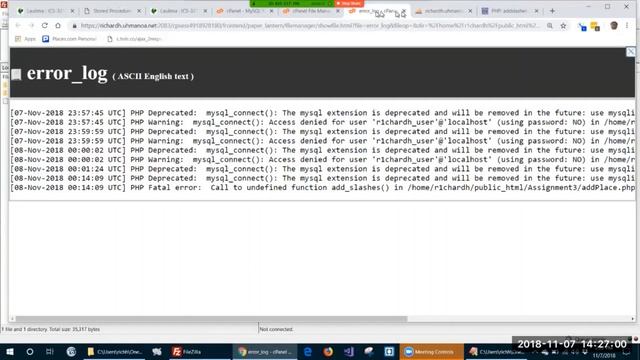The height and width of the screenshot is (360, 640).
Task: Switch to the richardh.uhmanoa tab
Action: point(443,11)
